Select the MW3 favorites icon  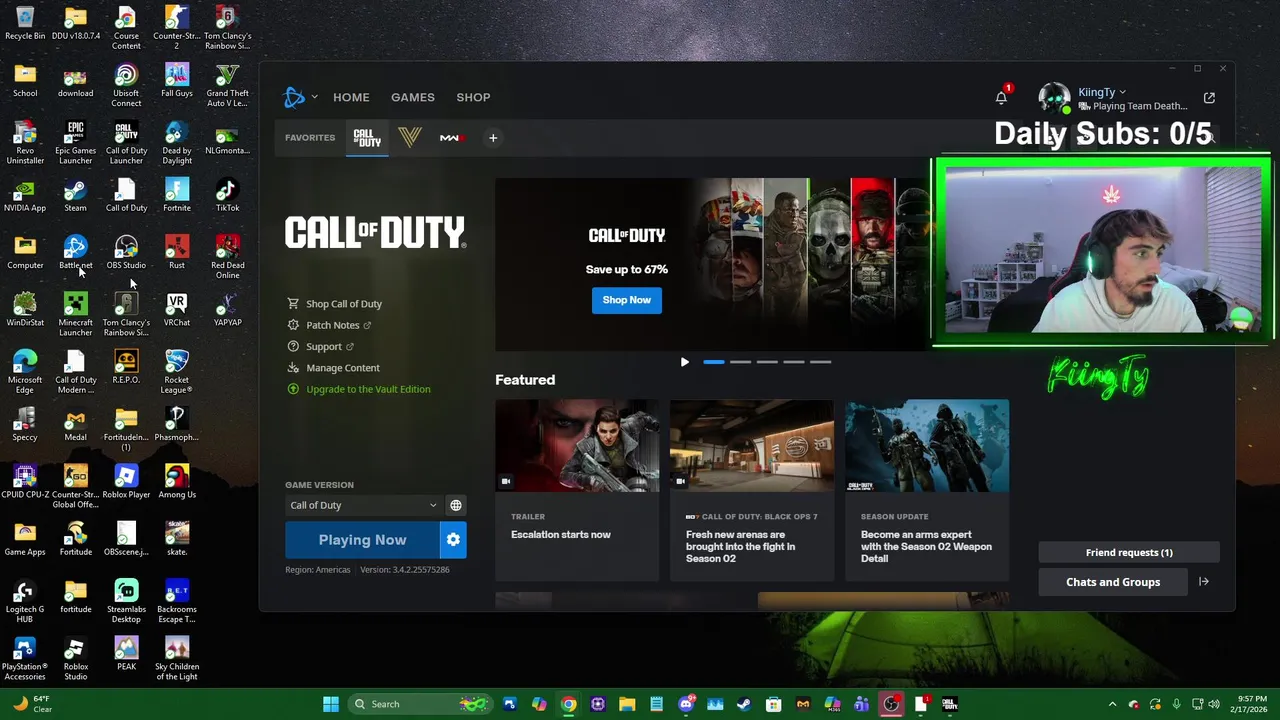click(x=451, y=138)
